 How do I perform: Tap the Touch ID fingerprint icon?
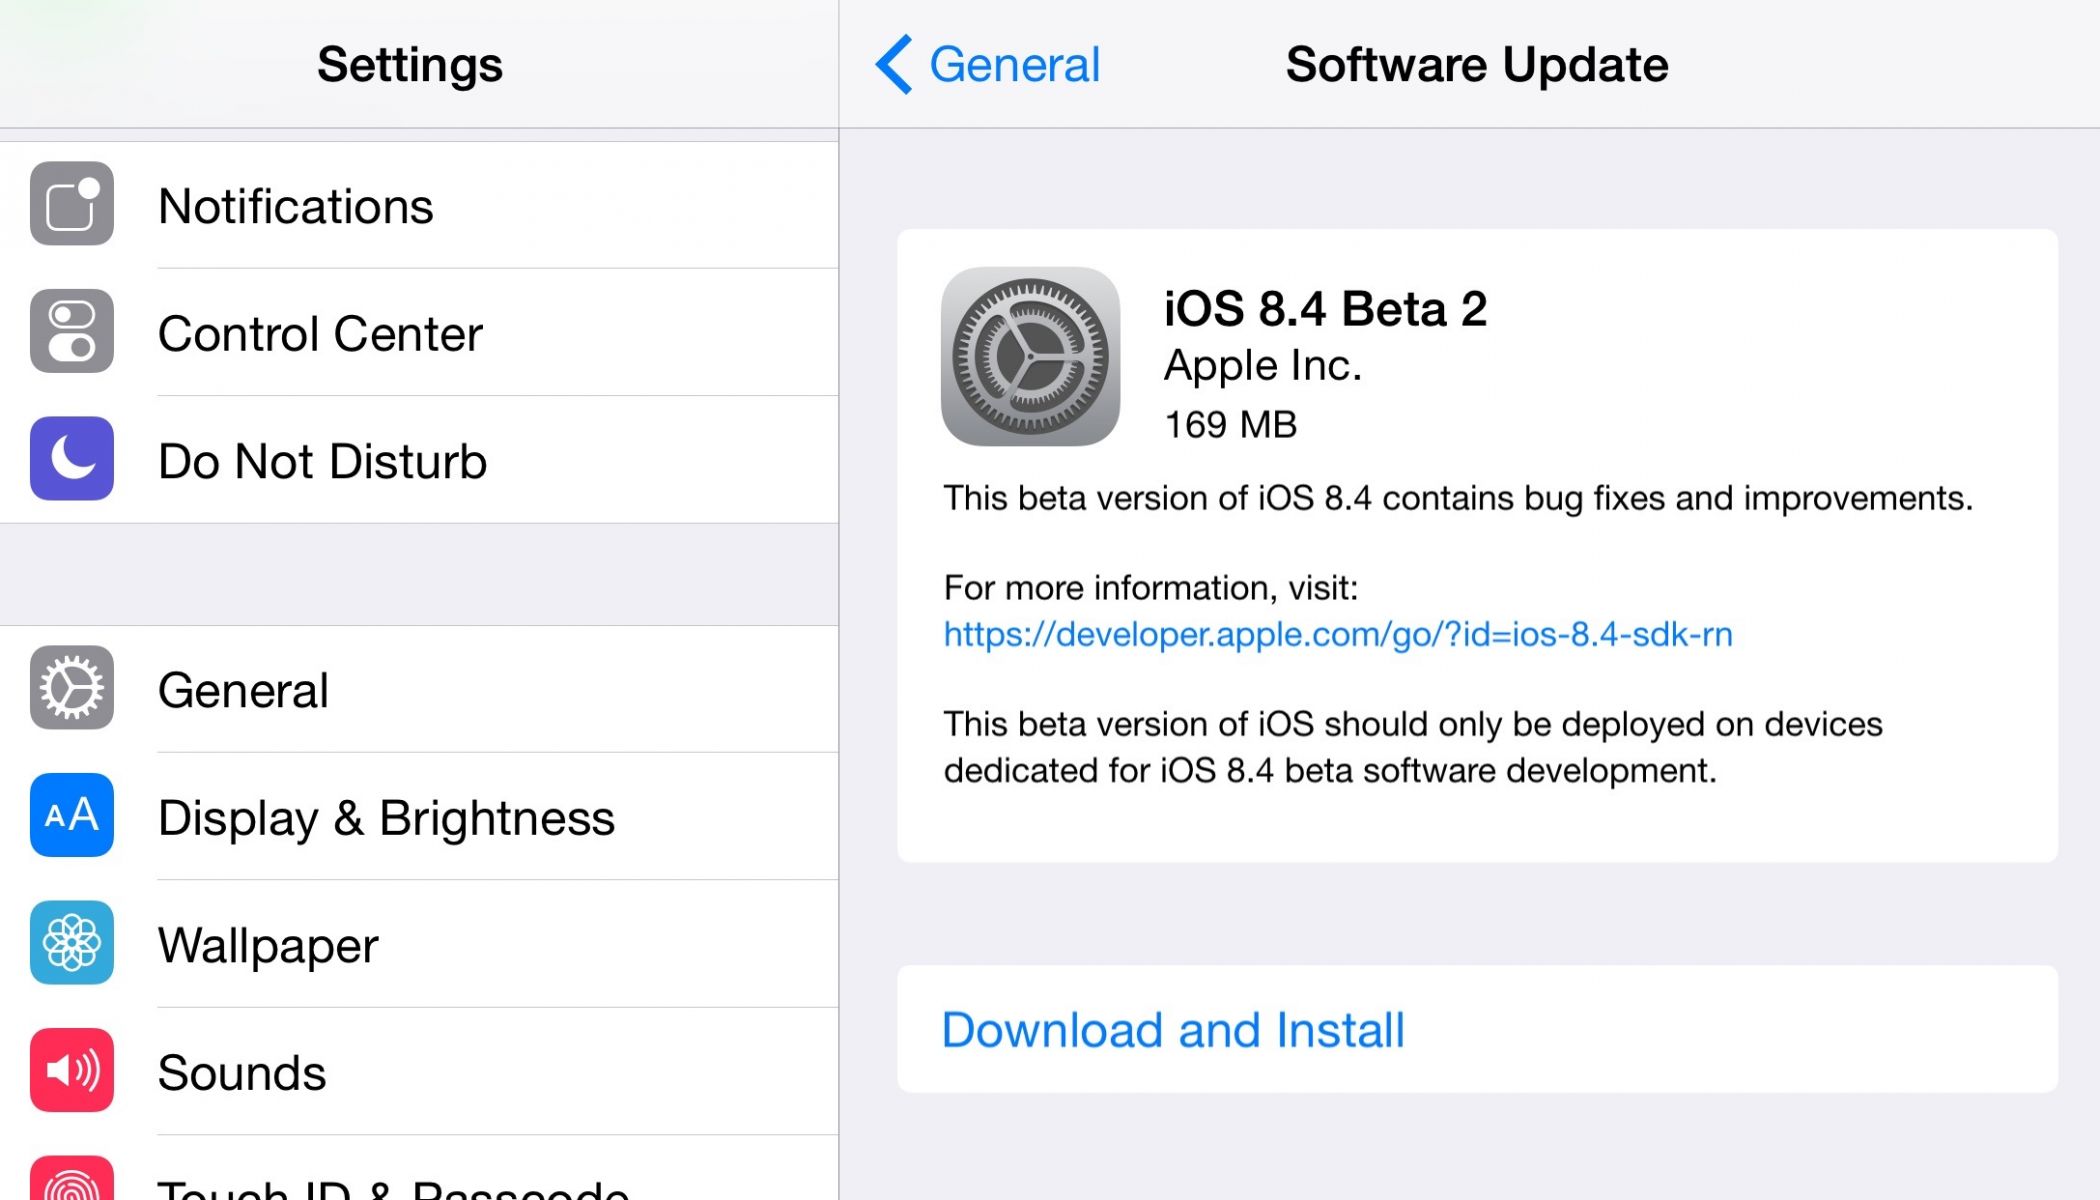[71, 1182]
